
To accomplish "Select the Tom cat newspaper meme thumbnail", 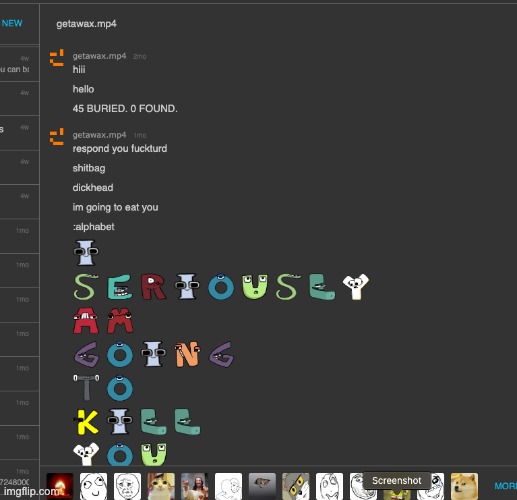I will (296, 486).
